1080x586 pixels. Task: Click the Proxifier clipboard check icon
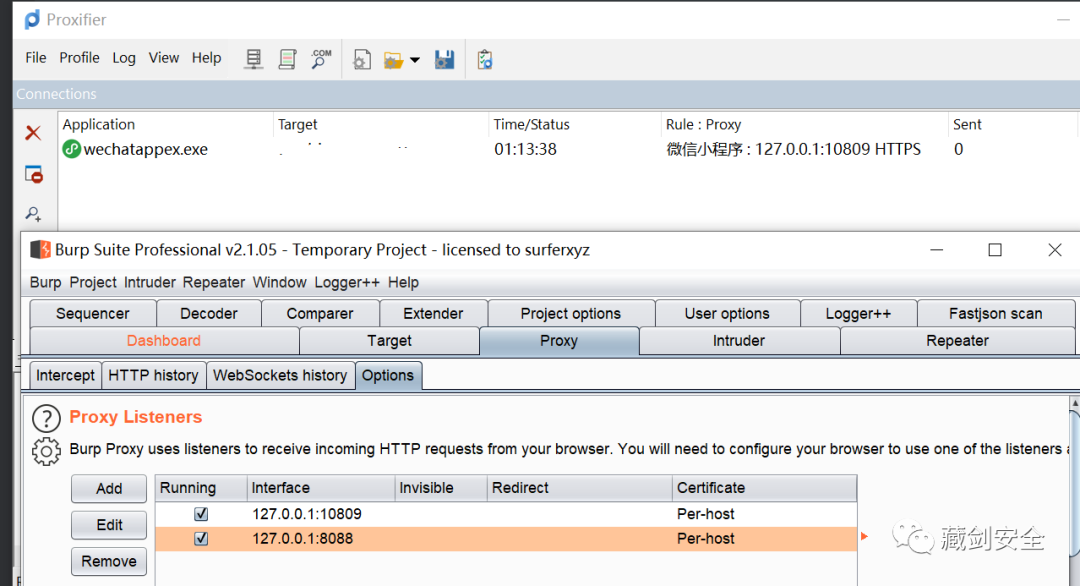tap(485, 60)
